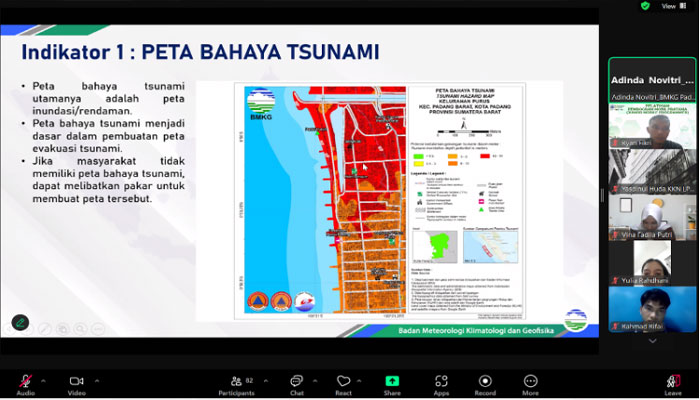Select Yulia Rahdhani's video thumbnail
Image resolution: width=700 pixels, height=400 pixels.
point(652,263)
